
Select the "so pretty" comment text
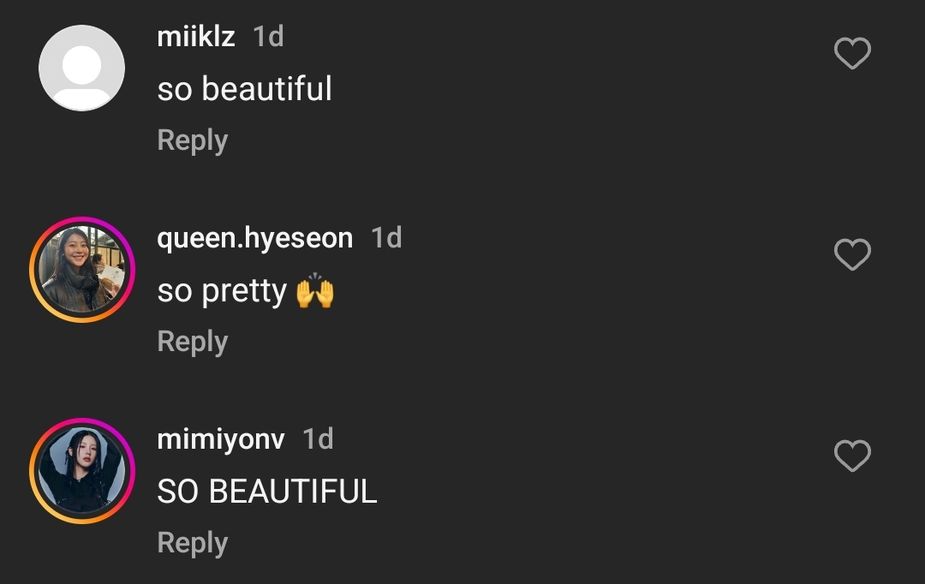[222, 291]
